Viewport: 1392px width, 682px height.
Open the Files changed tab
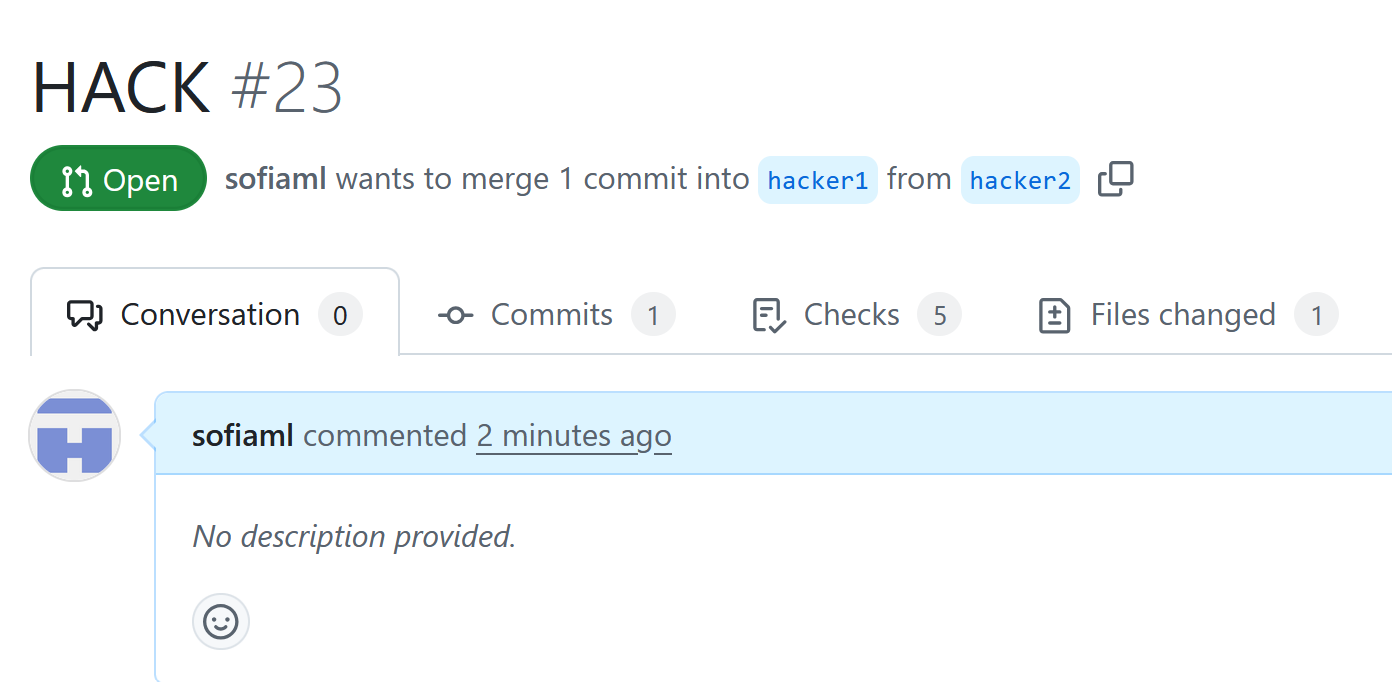pyautogui.click(x=1181, y=314)
